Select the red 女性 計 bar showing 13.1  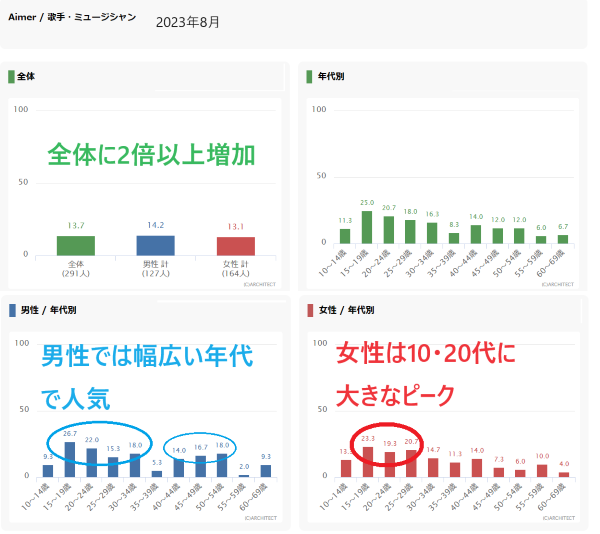click(236, 245)
